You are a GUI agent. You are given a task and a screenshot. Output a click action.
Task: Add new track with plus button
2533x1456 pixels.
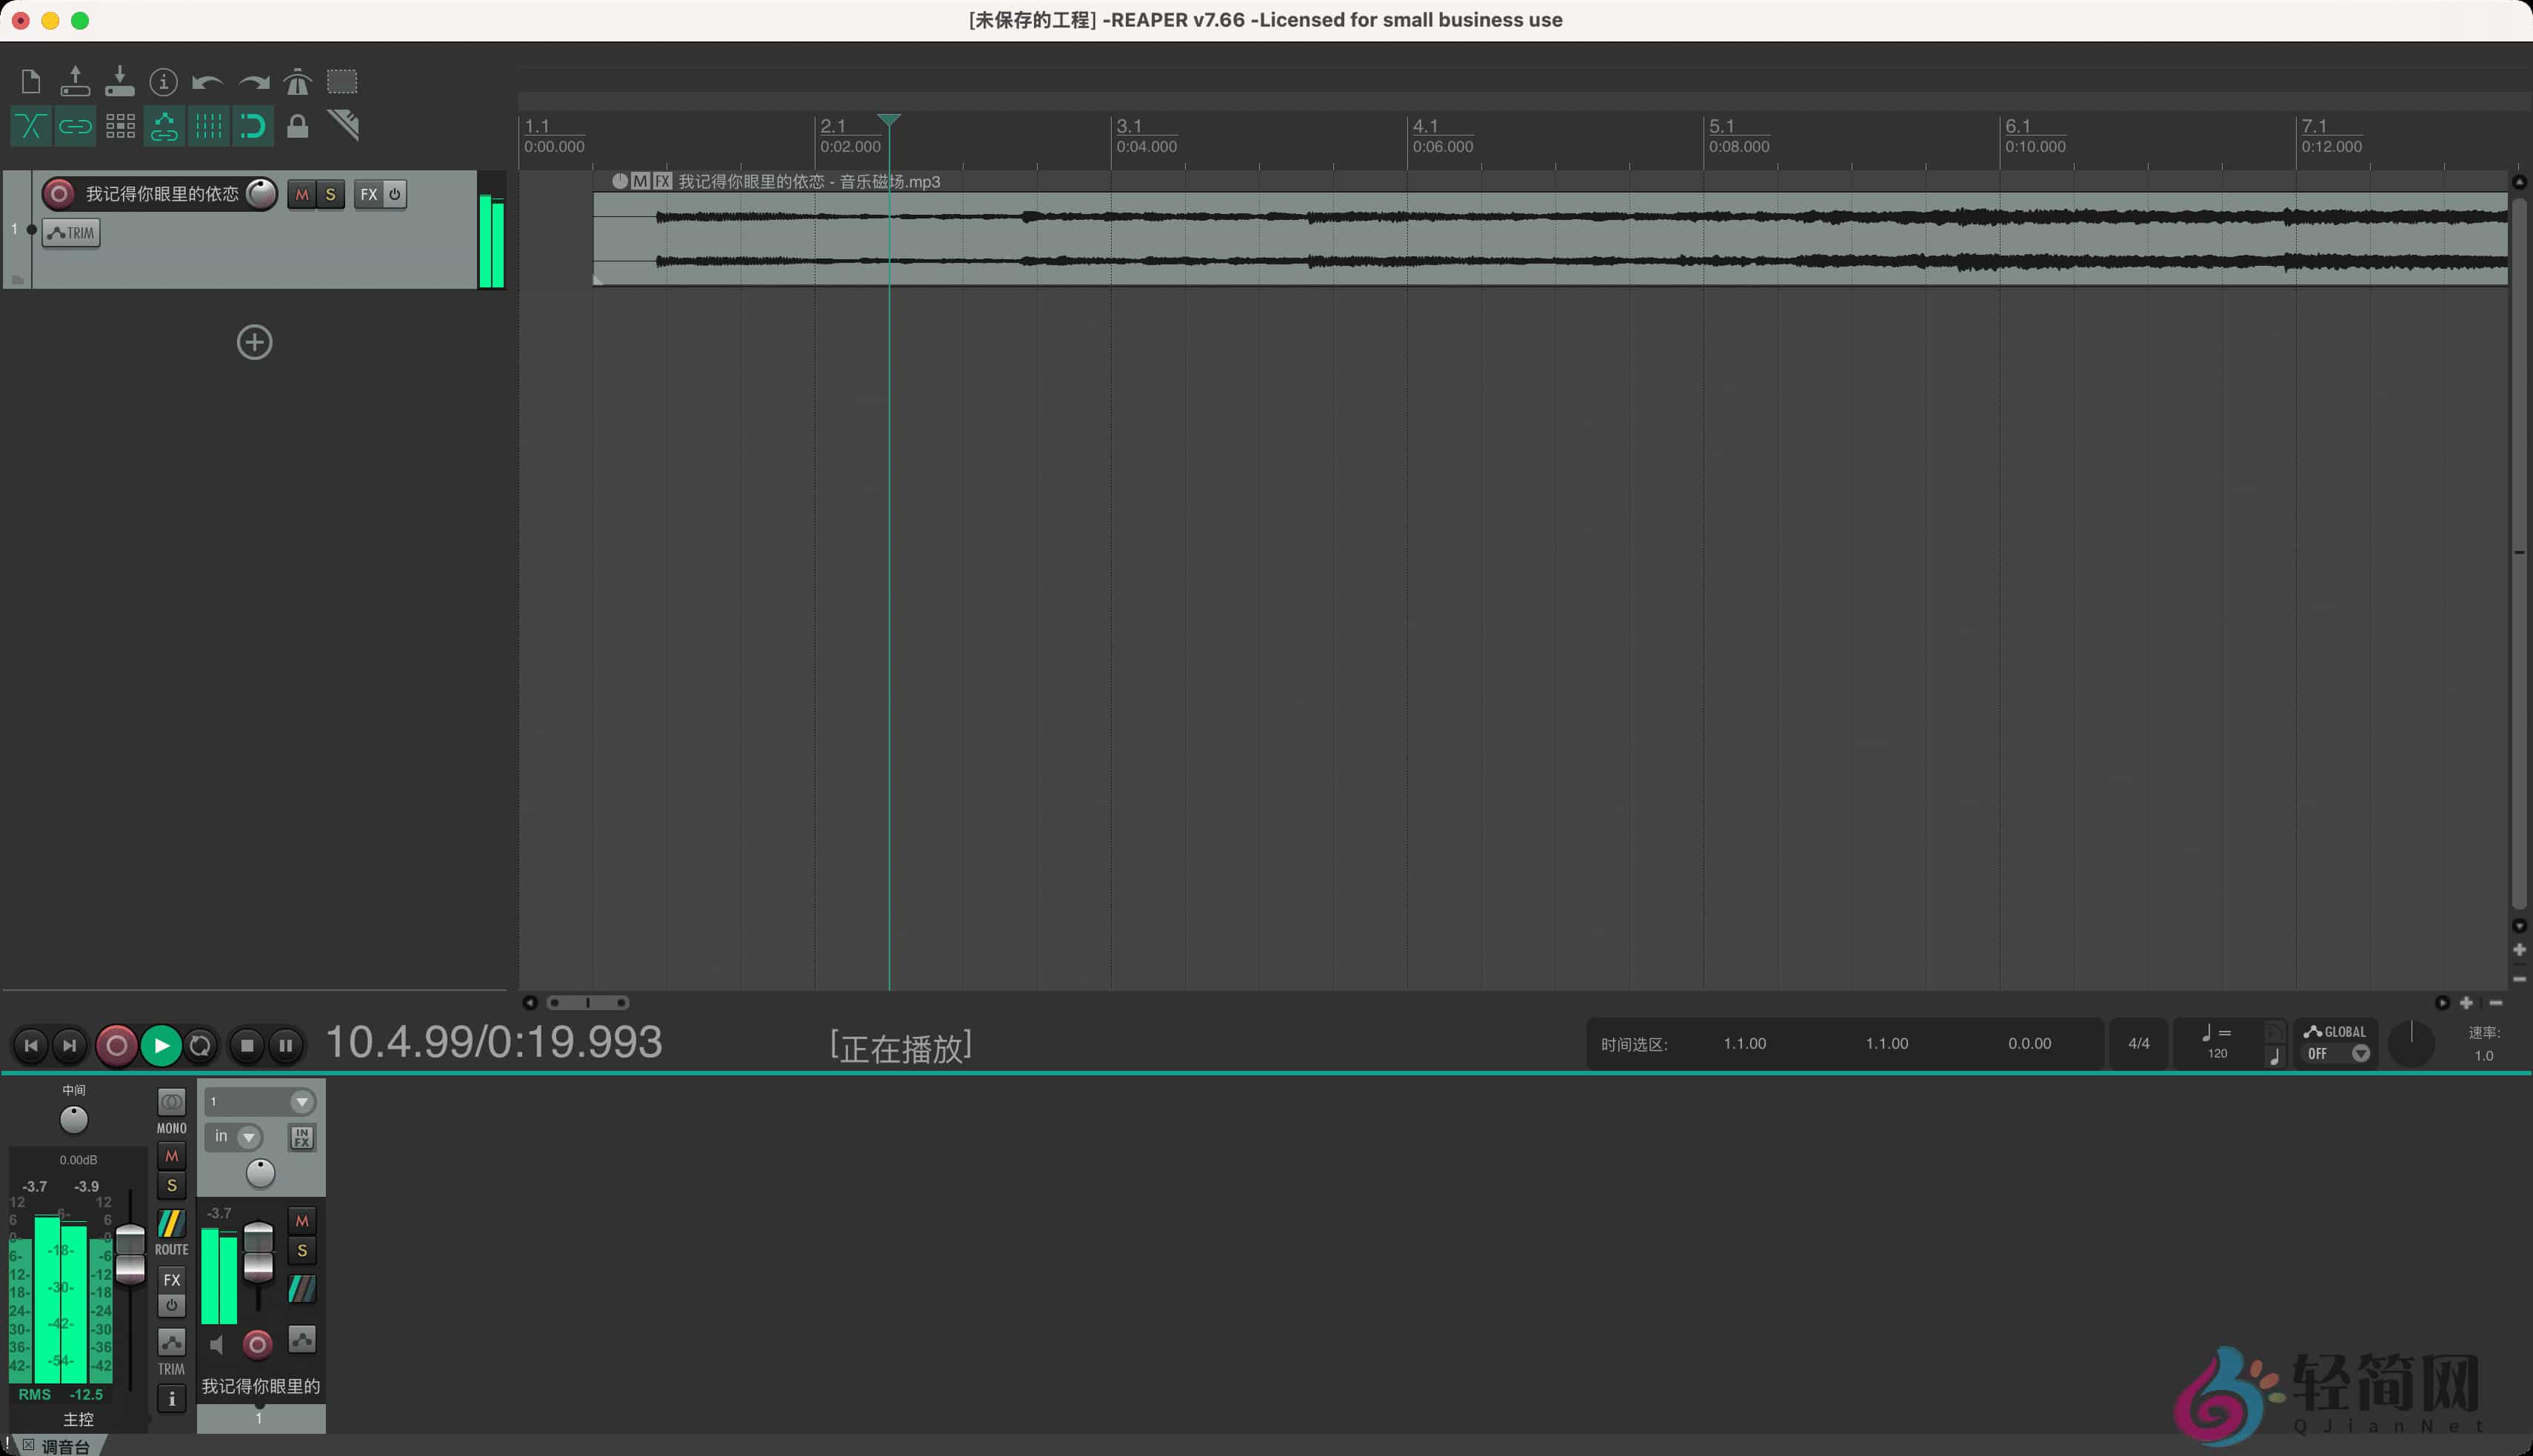[254, 343]
